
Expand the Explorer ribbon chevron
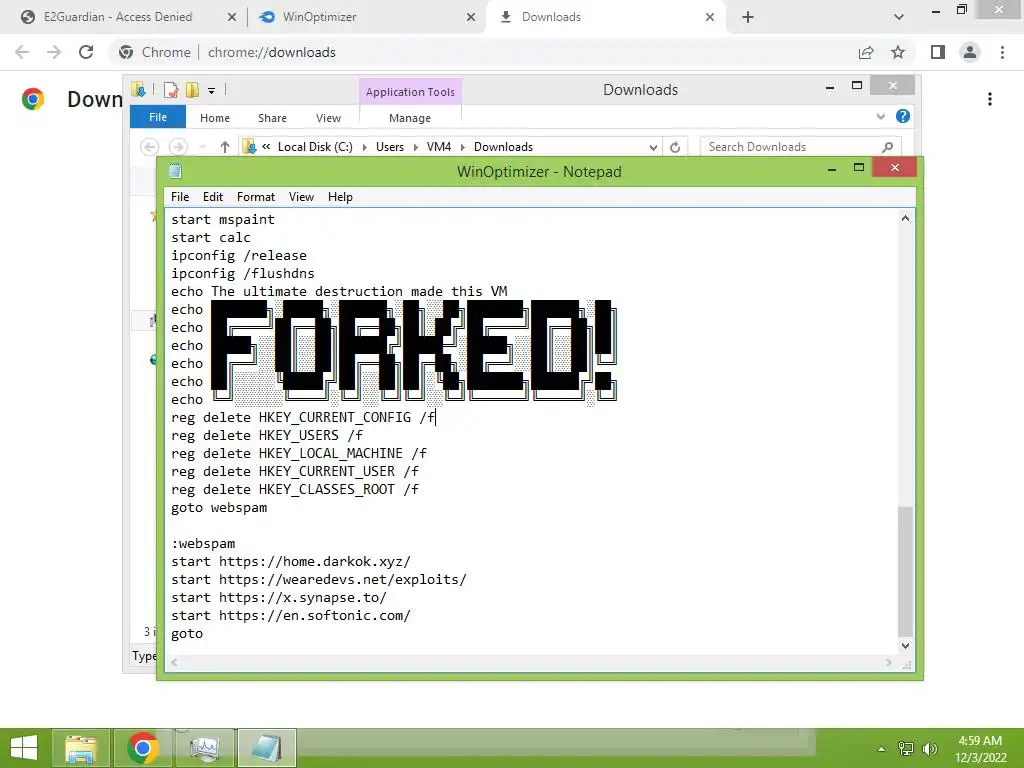[x=881, y=116]
